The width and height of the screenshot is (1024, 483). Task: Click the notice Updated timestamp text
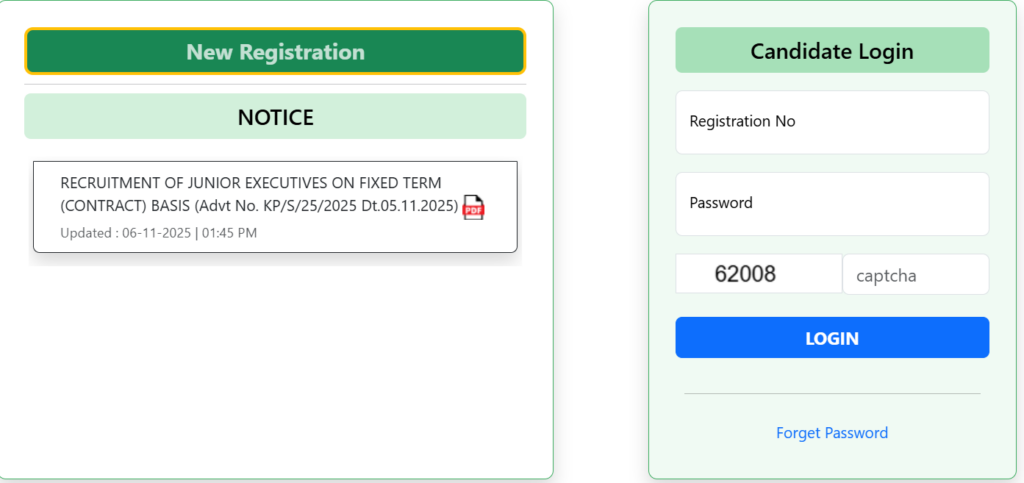159,233
